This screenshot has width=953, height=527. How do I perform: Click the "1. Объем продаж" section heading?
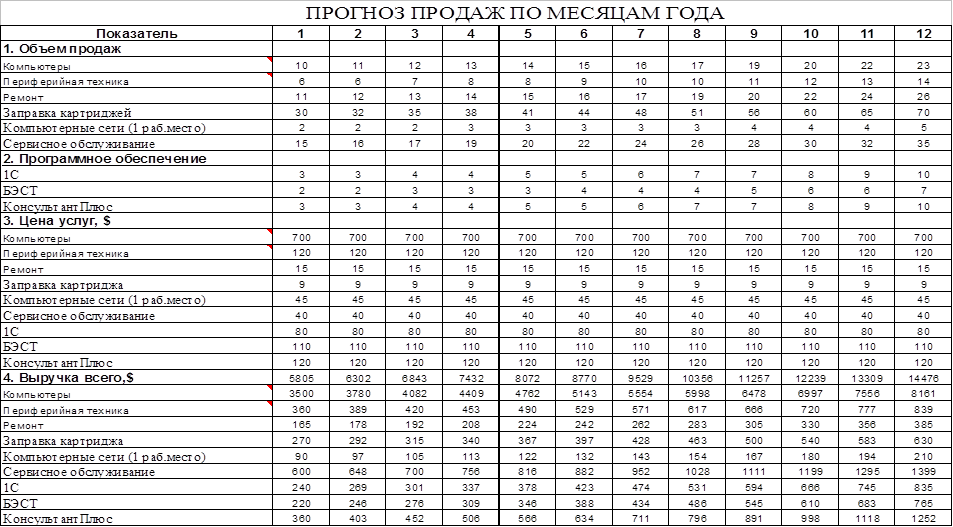tap(63, 48)
